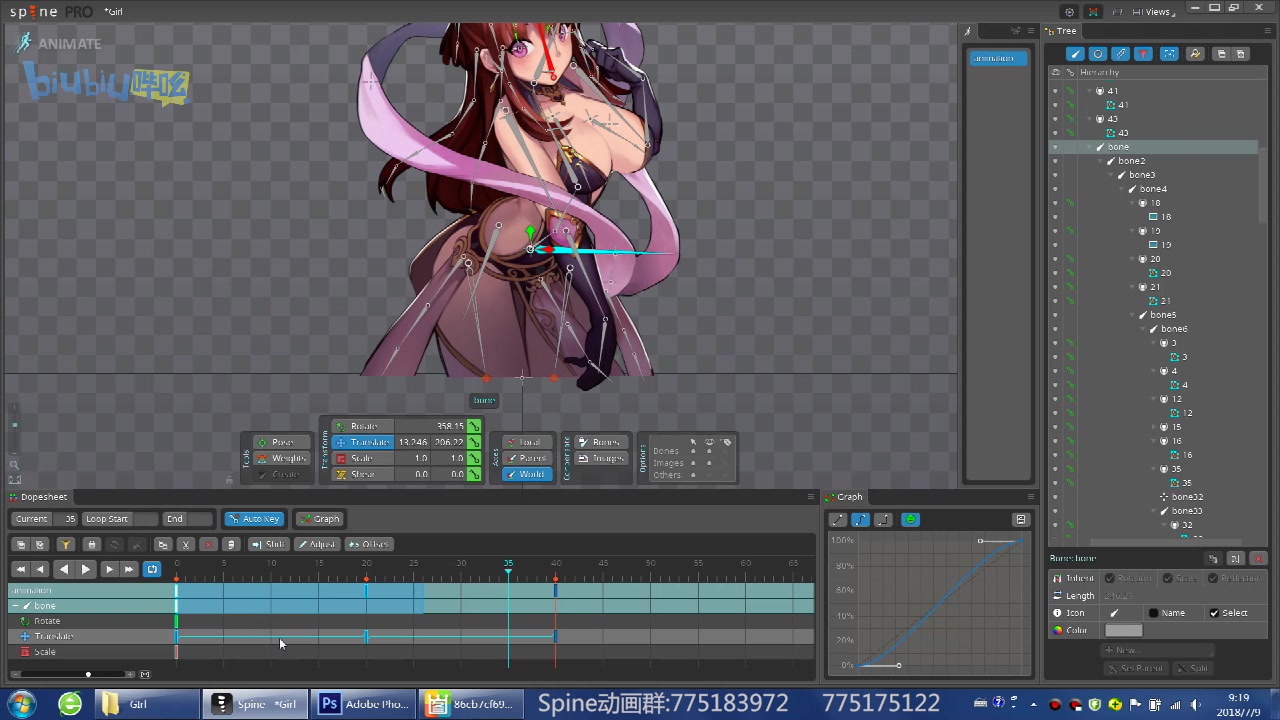Image resolution: width=1280 pixels, height=720 pixels.
Task: Play the animation forward
Action: 86,569
